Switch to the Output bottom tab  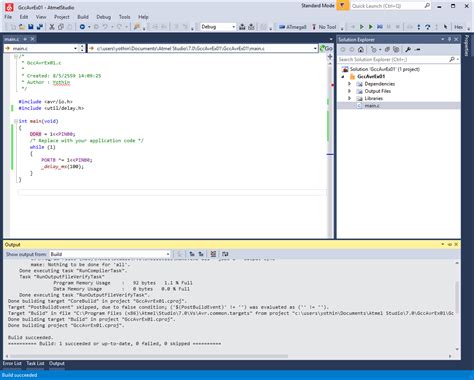tap(57, 363)
